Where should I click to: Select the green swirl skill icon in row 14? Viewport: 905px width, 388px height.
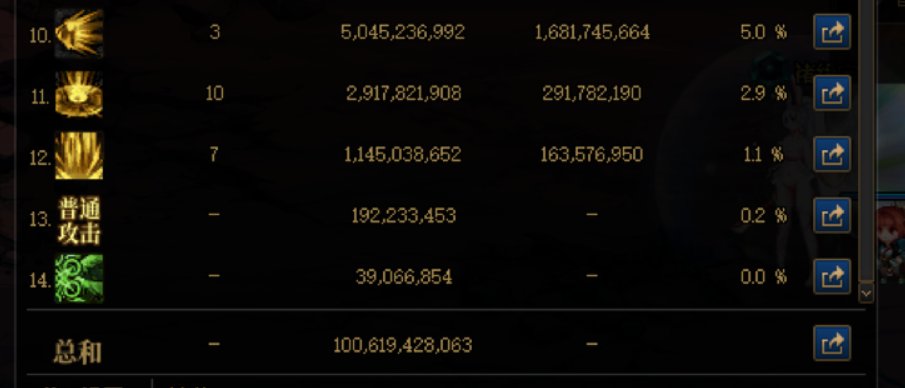[79, 278]
